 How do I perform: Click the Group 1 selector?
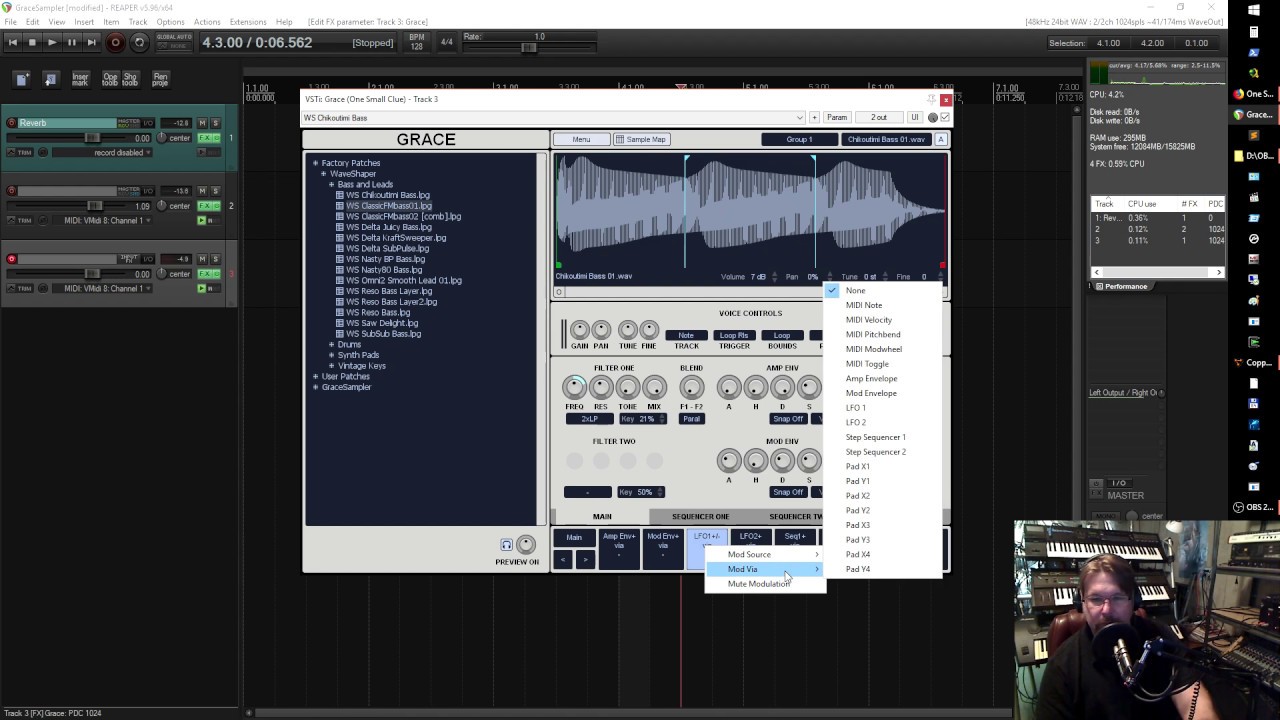799,139
